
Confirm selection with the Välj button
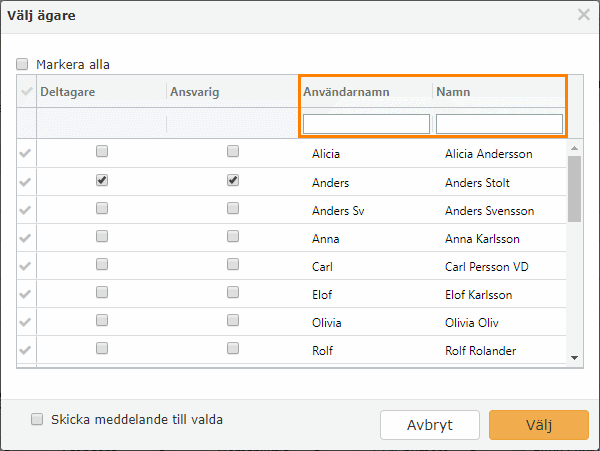539,425
